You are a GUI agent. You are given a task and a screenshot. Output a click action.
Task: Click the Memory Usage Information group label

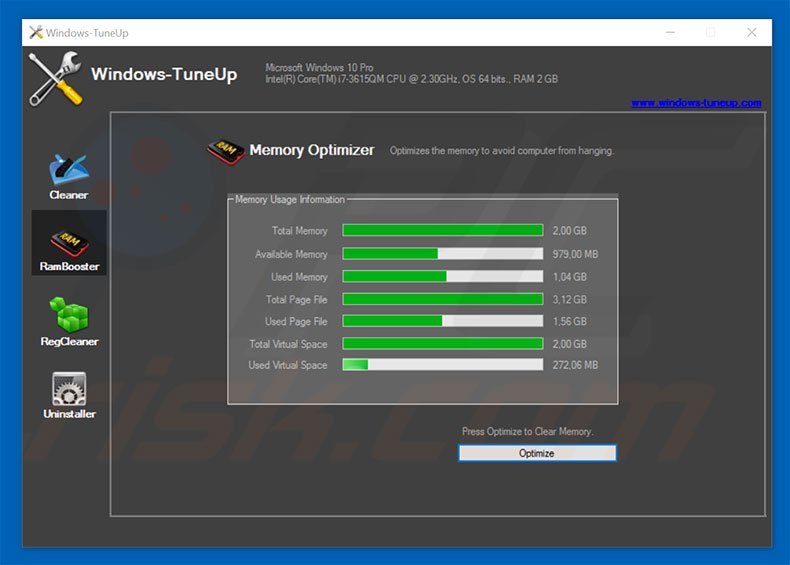(x=290, y=200)
